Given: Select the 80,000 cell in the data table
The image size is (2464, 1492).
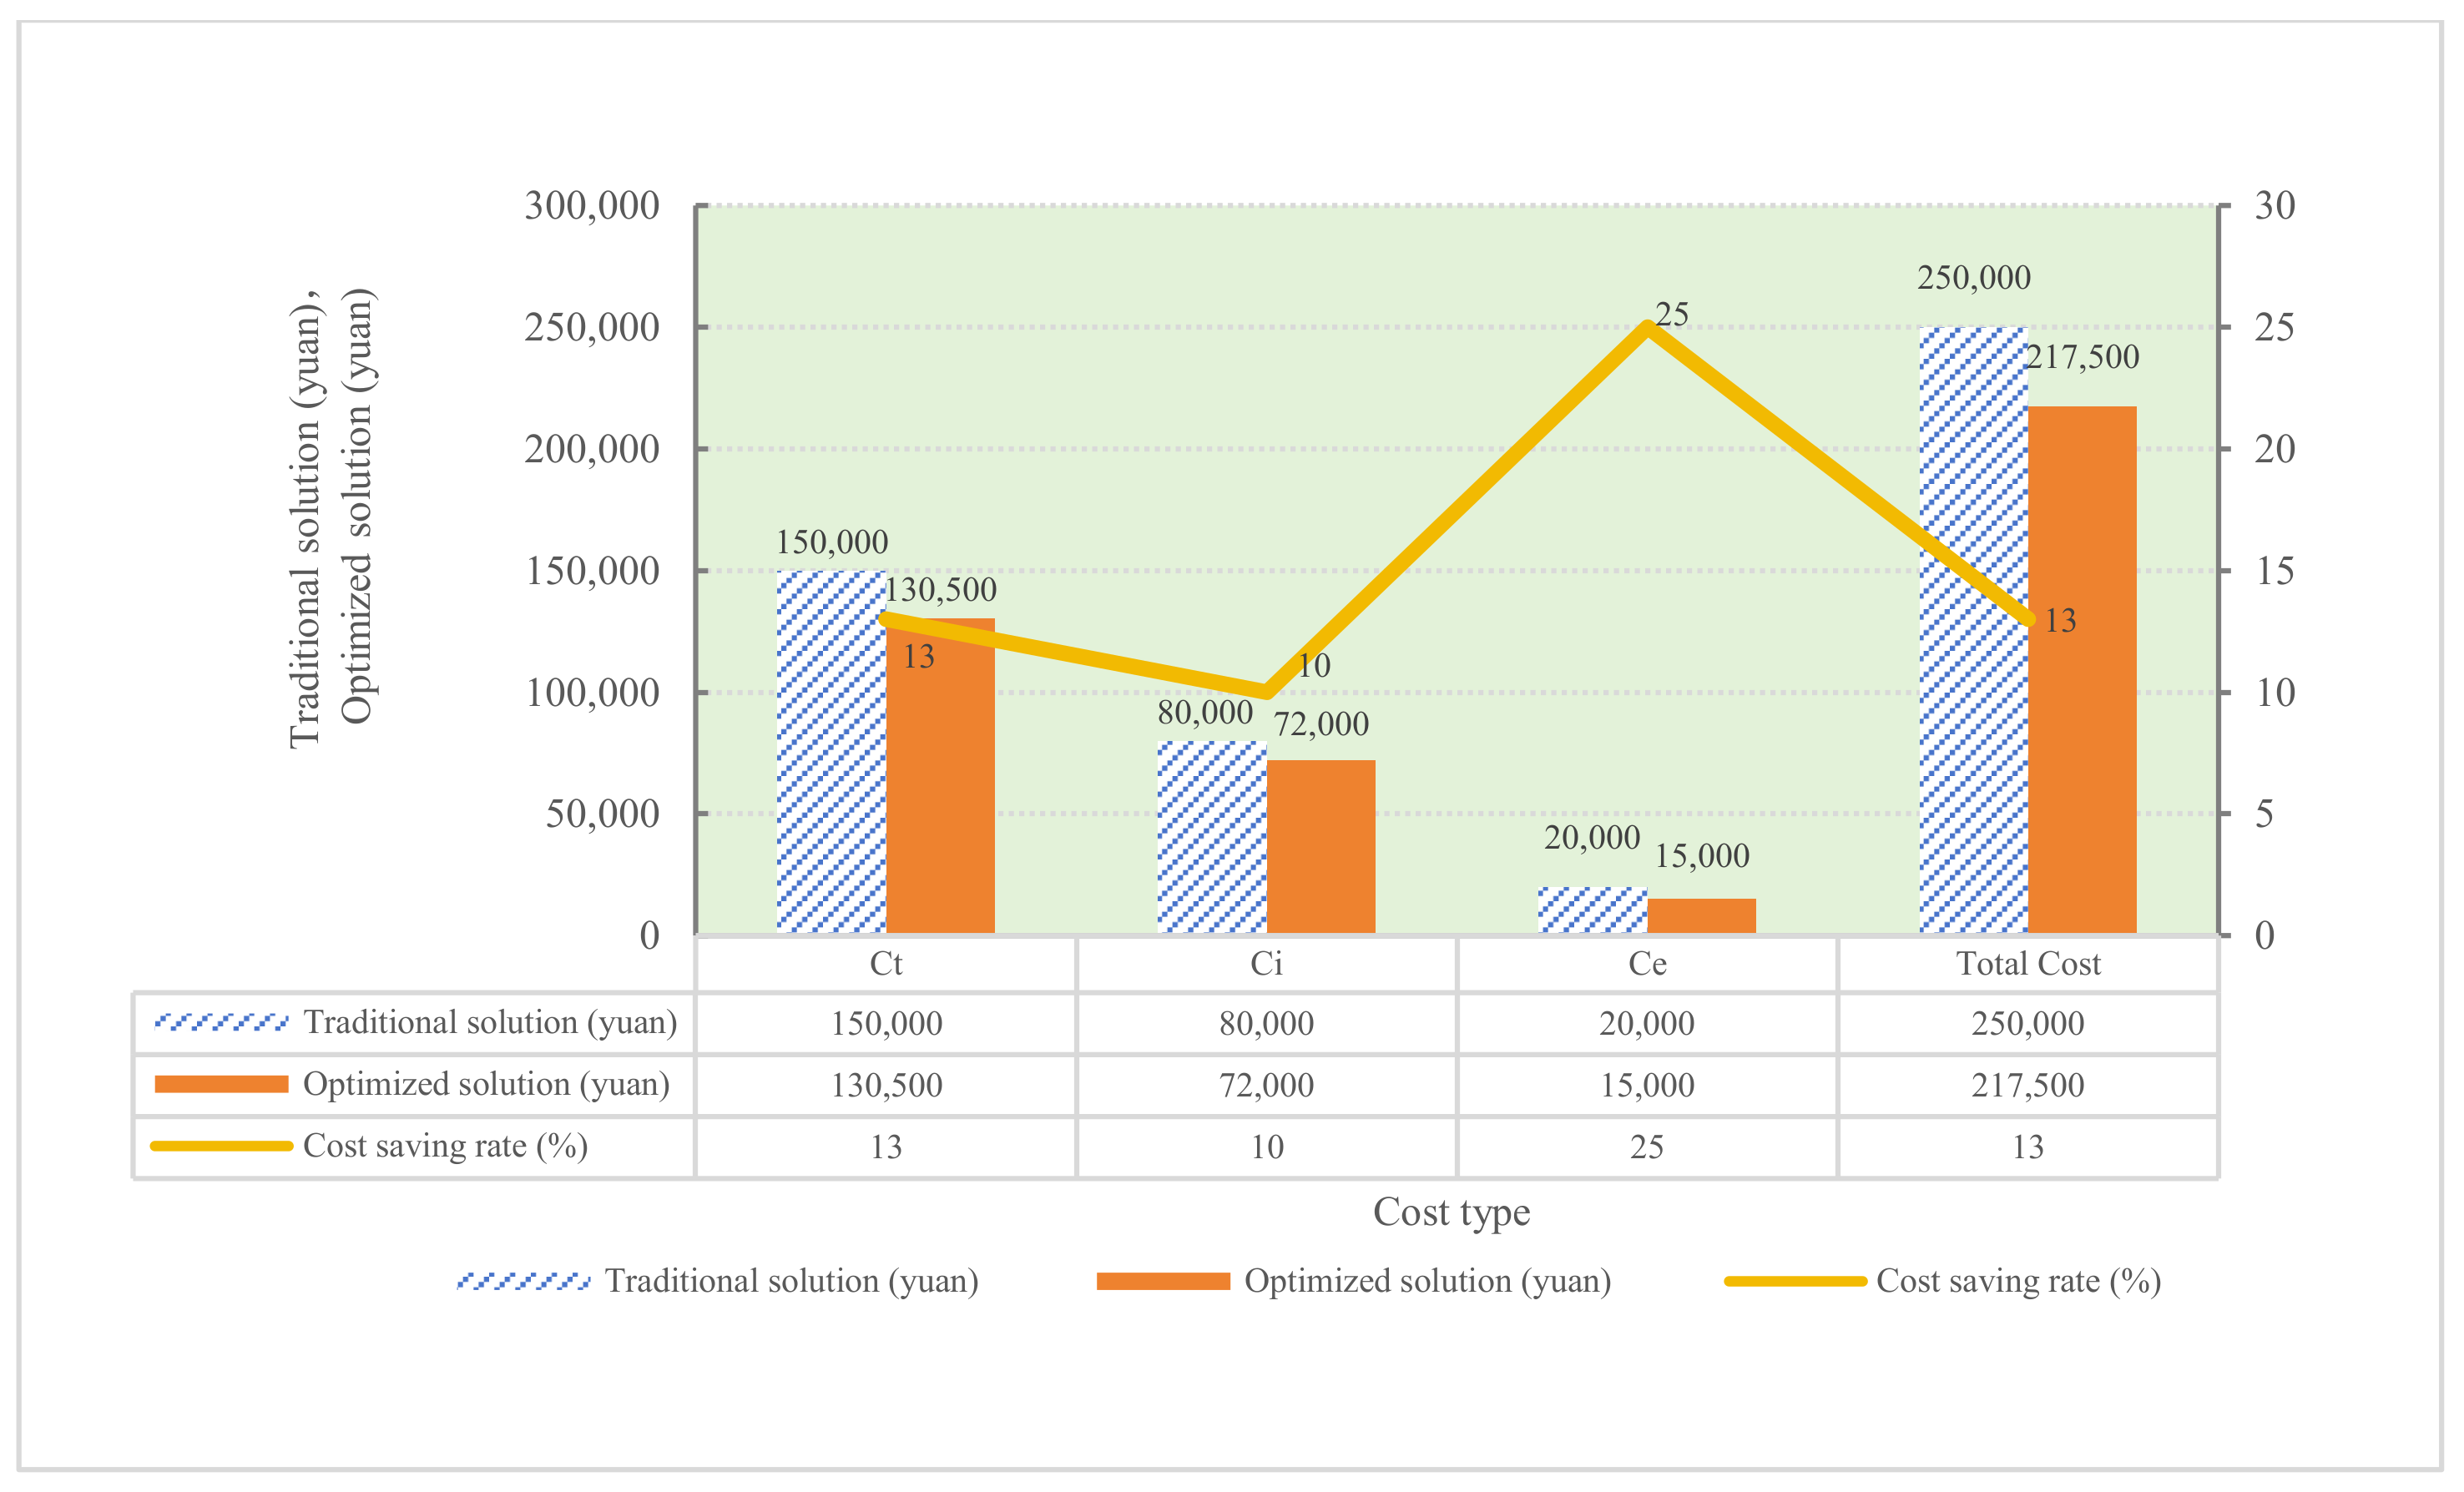Looking at the screenshot, I should (x=1266, y=1024).
